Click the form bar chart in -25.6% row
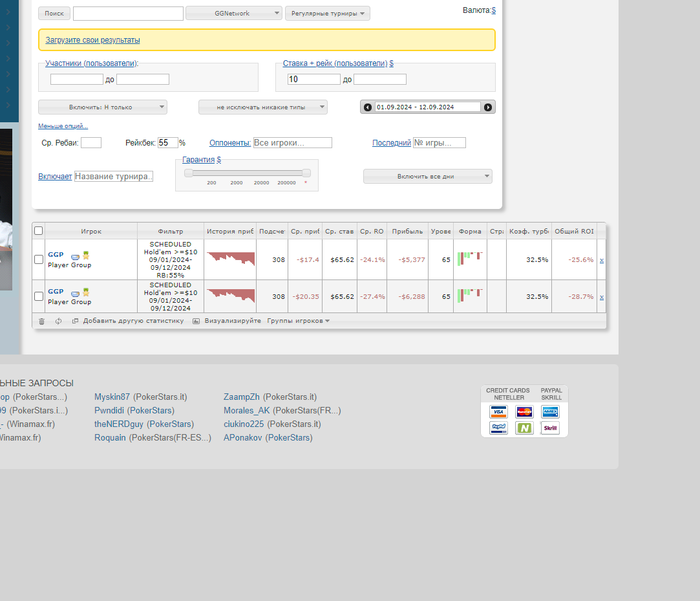 [470, 259]
